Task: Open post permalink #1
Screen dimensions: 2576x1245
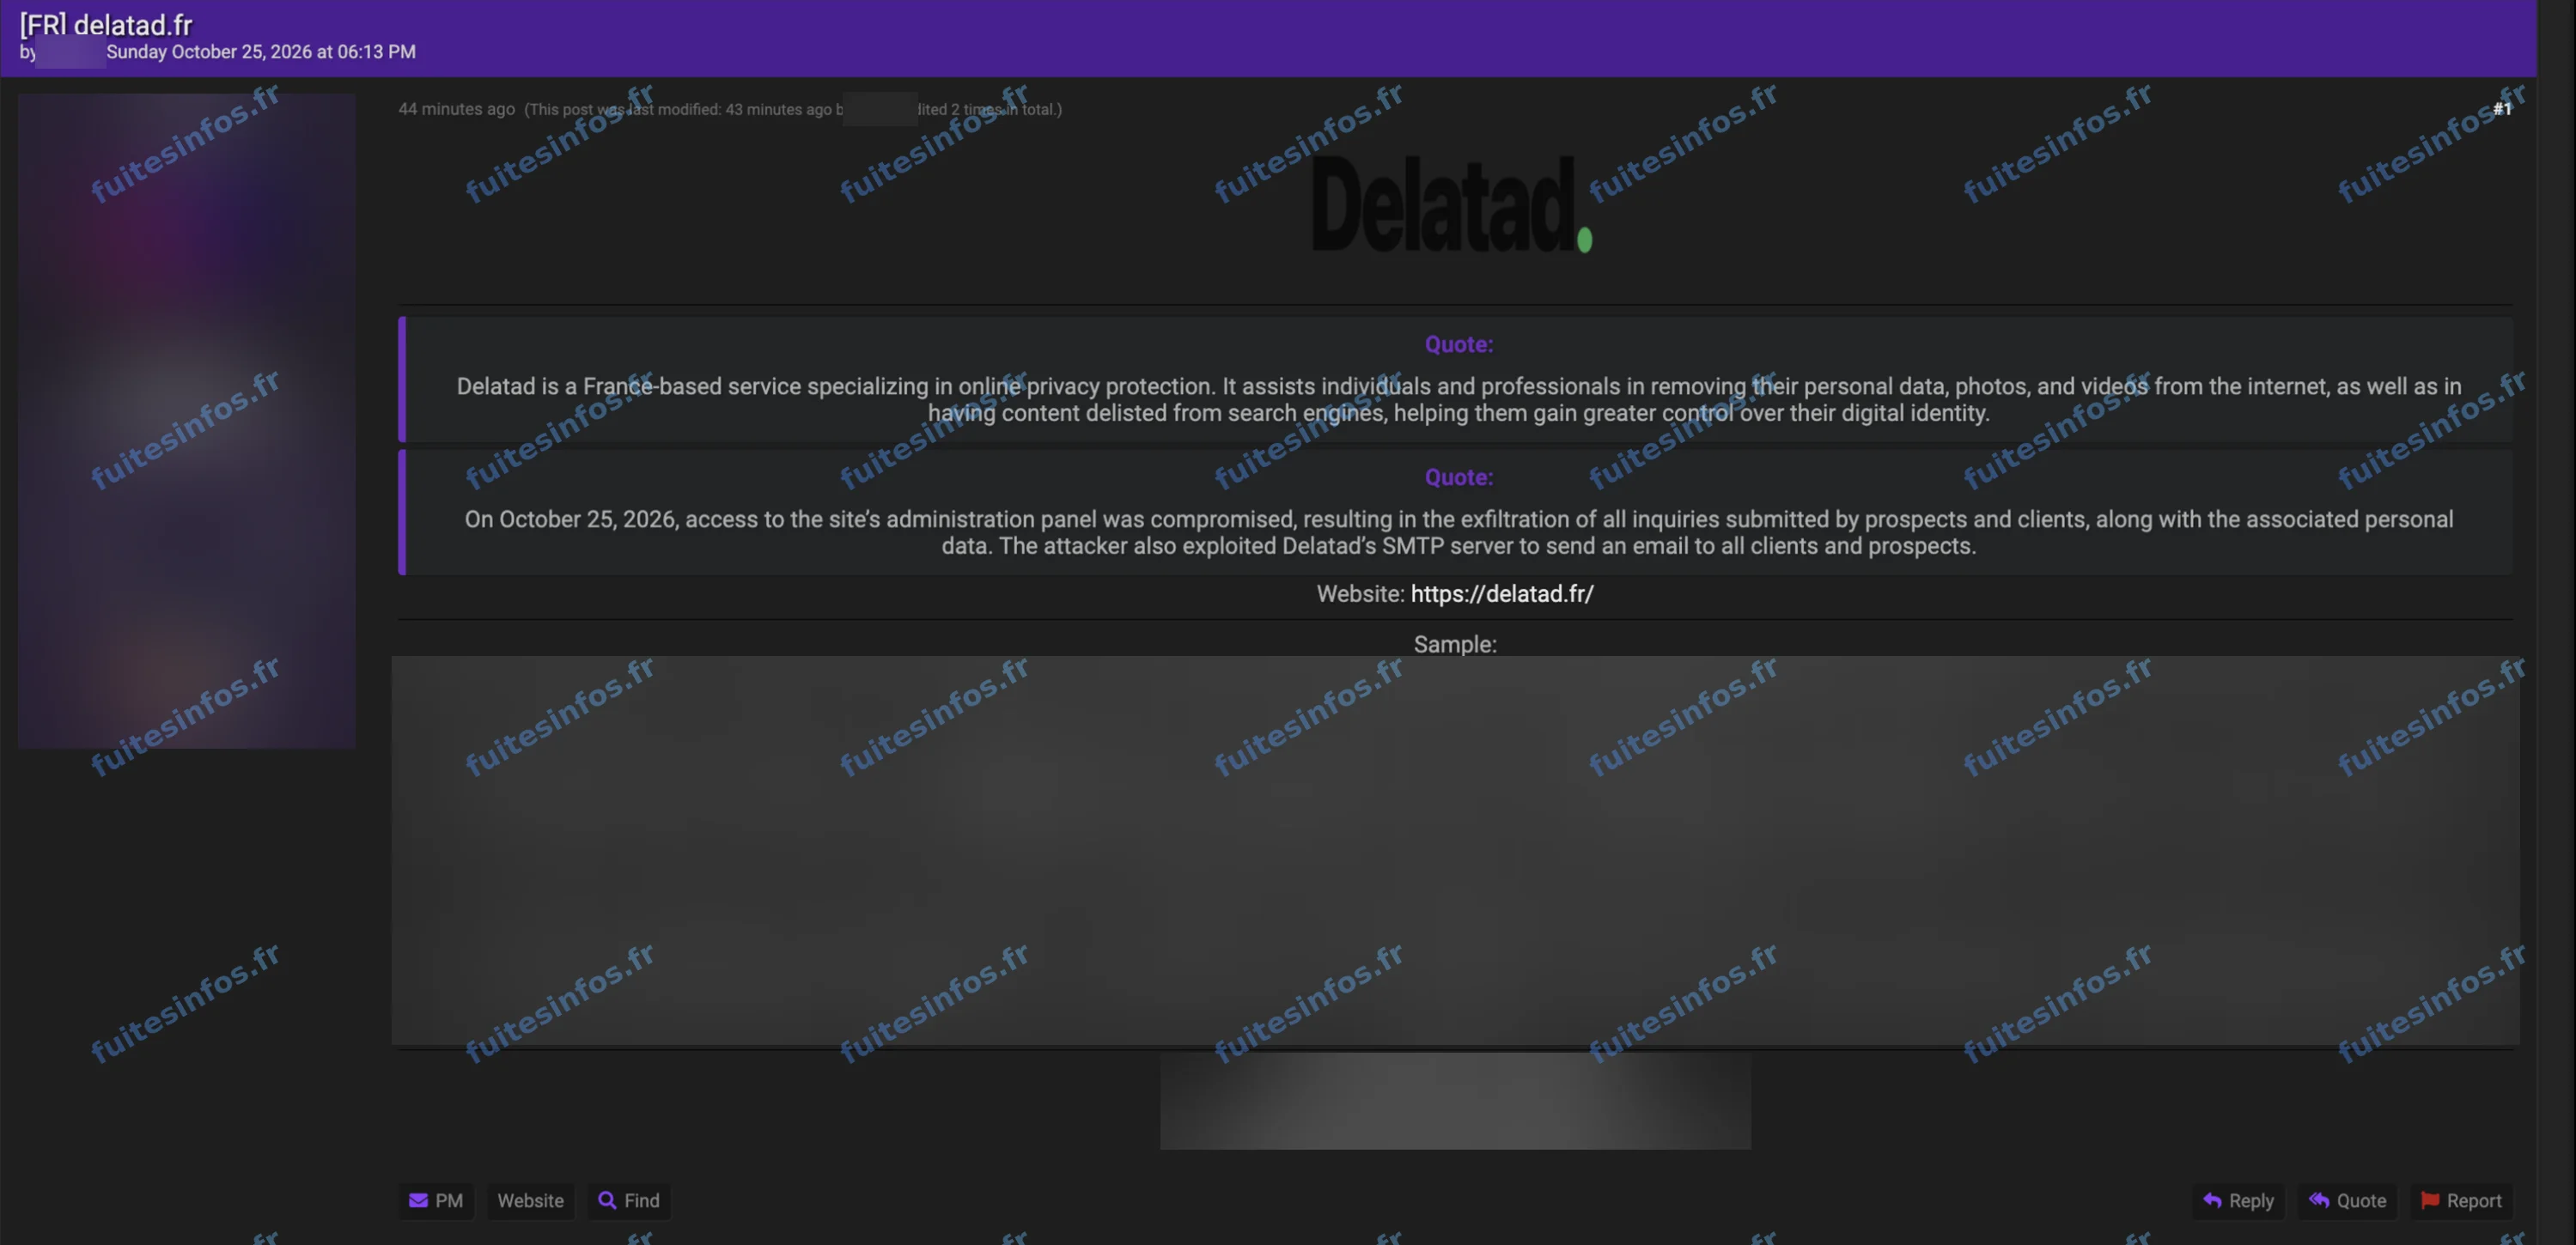Action: 2501,109
